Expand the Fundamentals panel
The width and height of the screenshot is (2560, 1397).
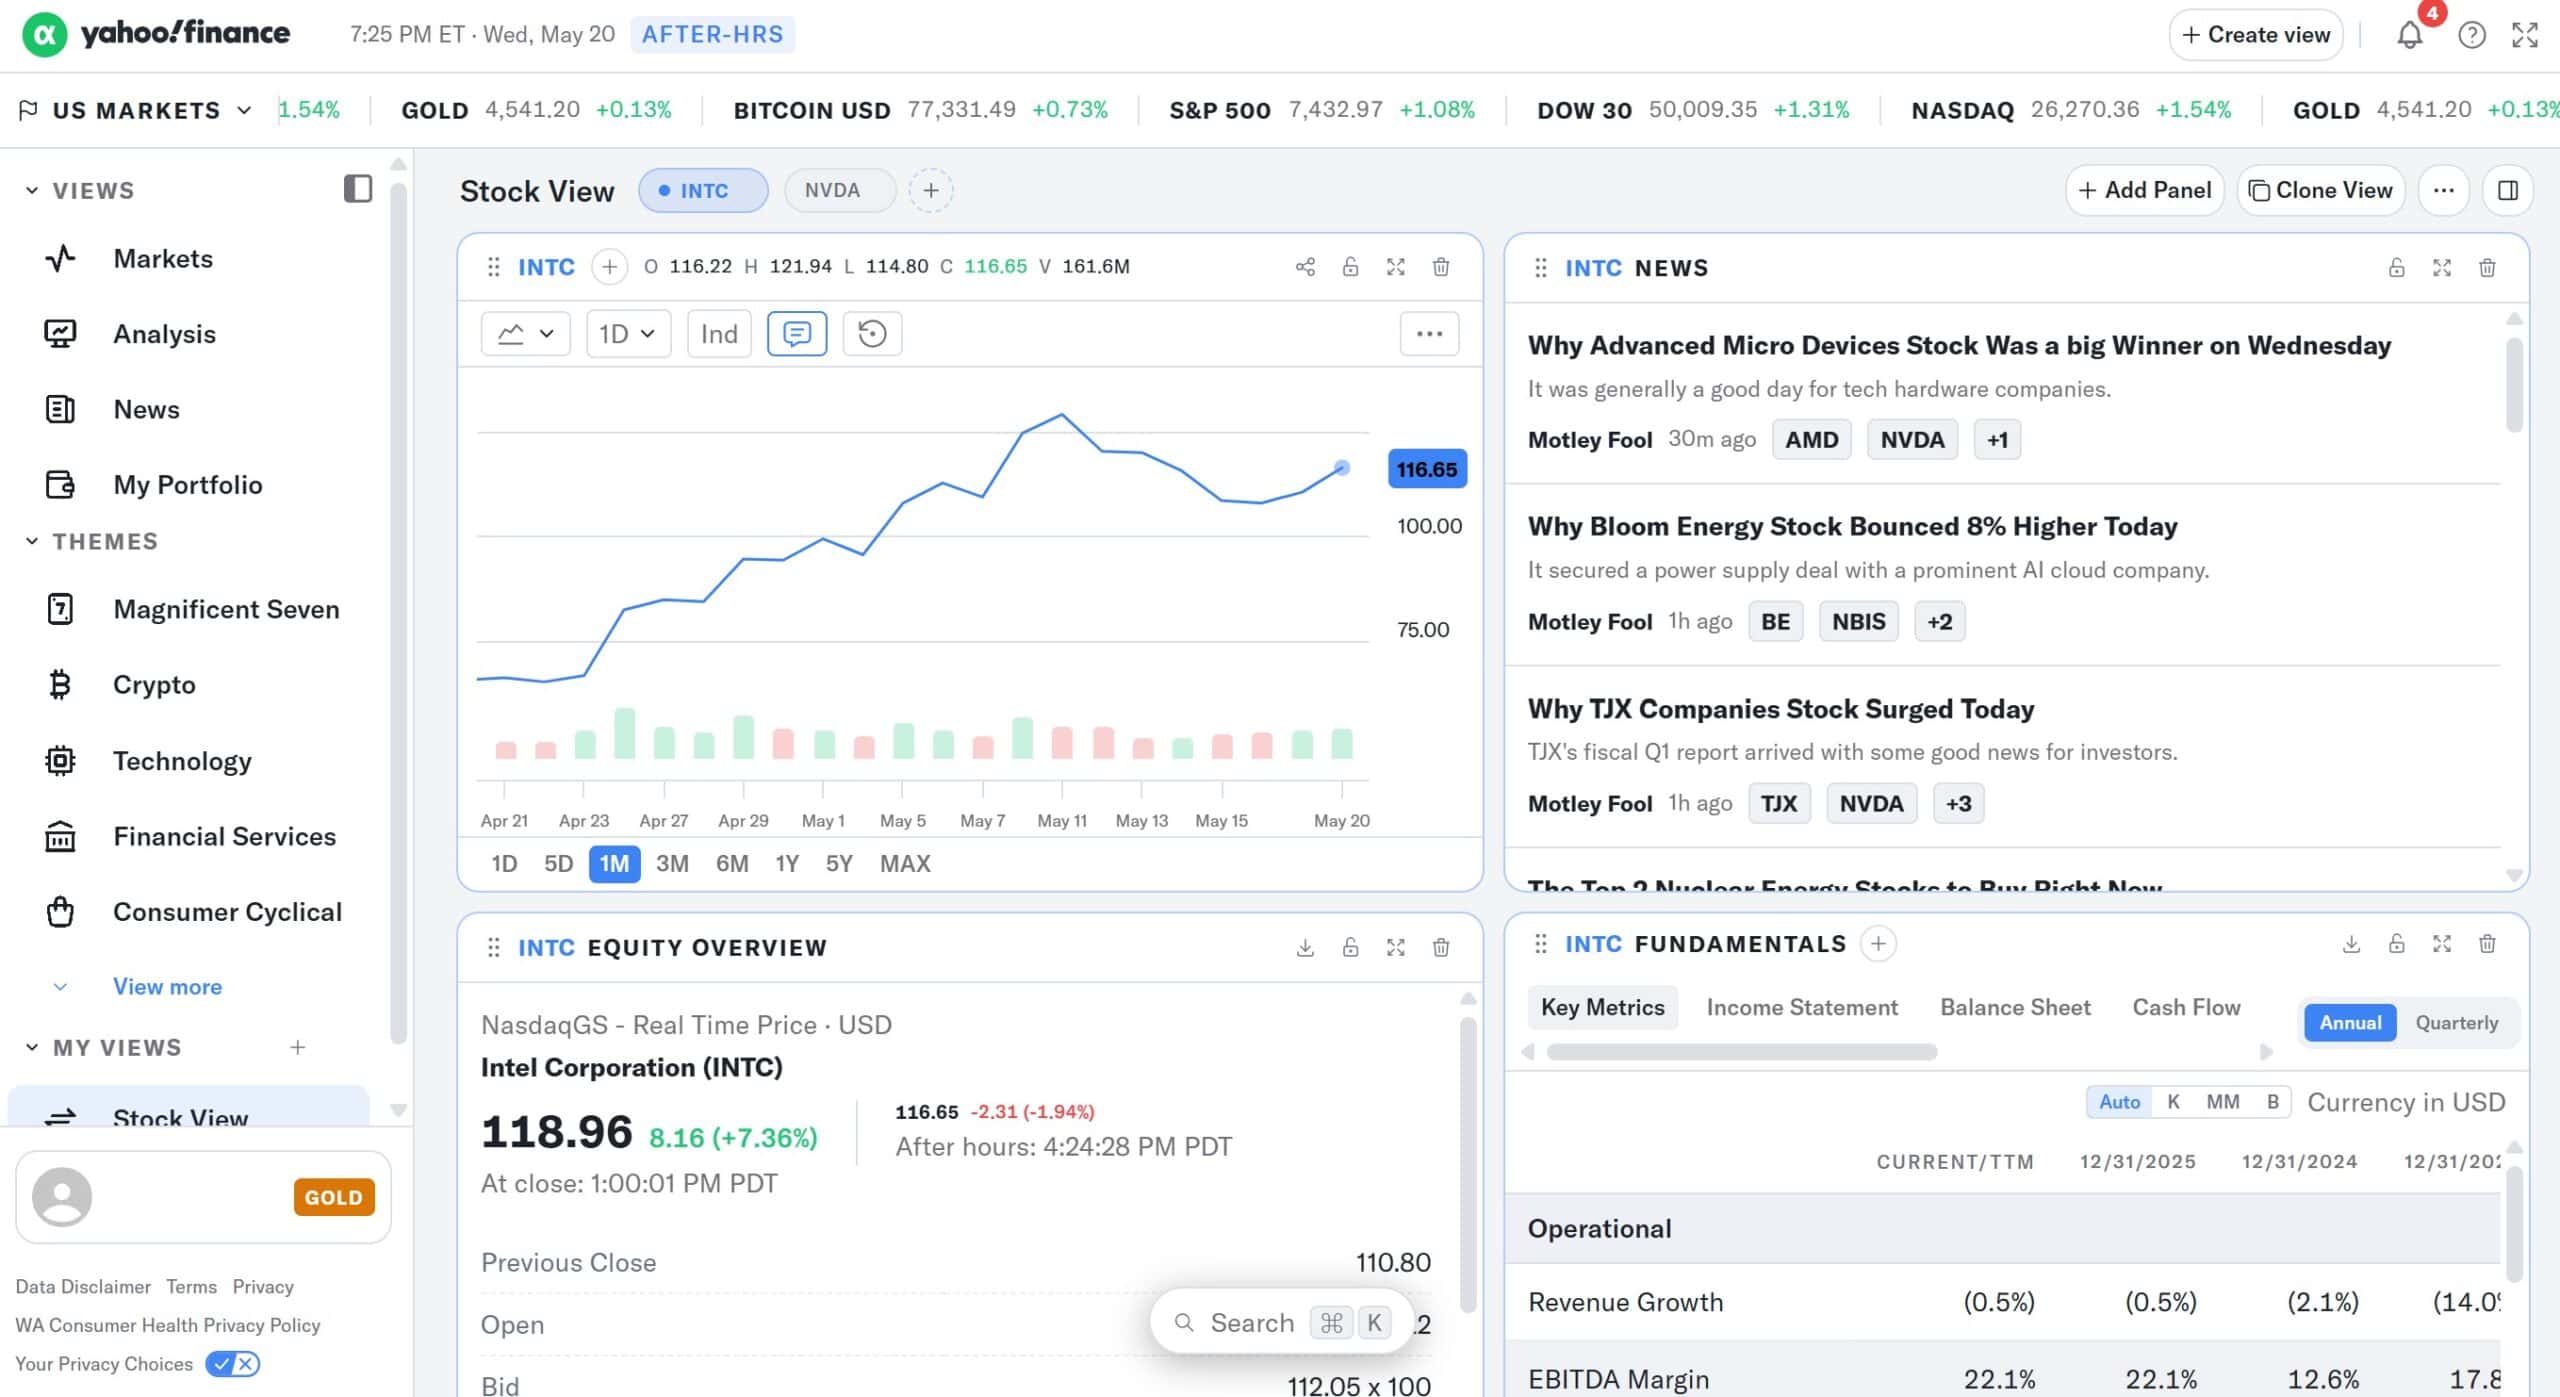coord(2441,944)
